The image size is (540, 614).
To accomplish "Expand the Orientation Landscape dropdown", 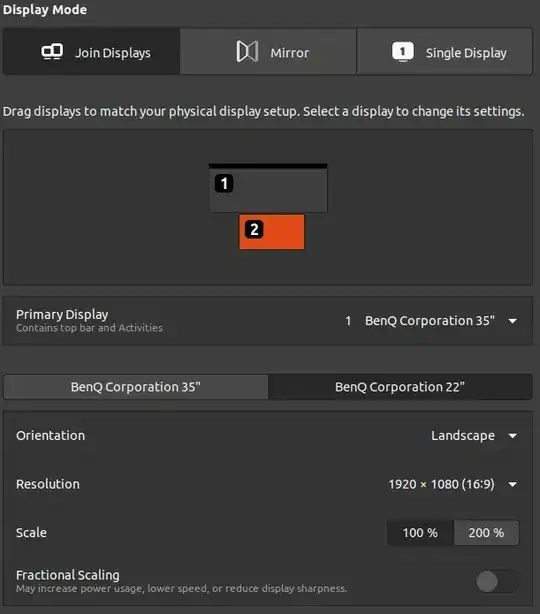I will [x=513, y=436].
